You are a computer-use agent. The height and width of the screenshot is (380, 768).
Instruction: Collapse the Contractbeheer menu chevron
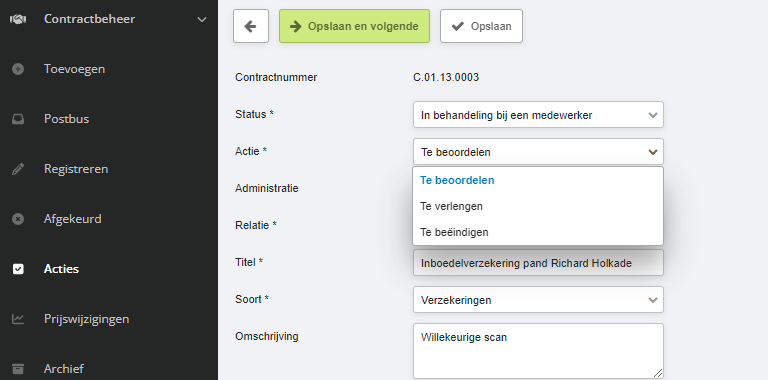coord(202,20)
